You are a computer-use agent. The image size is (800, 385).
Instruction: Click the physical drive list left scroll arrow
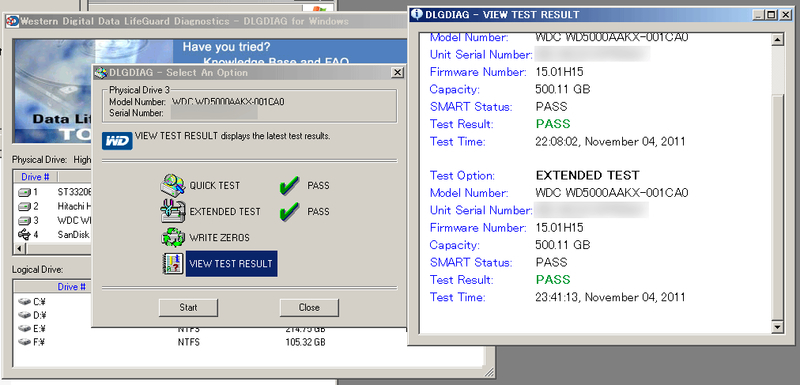pos(20,249)
